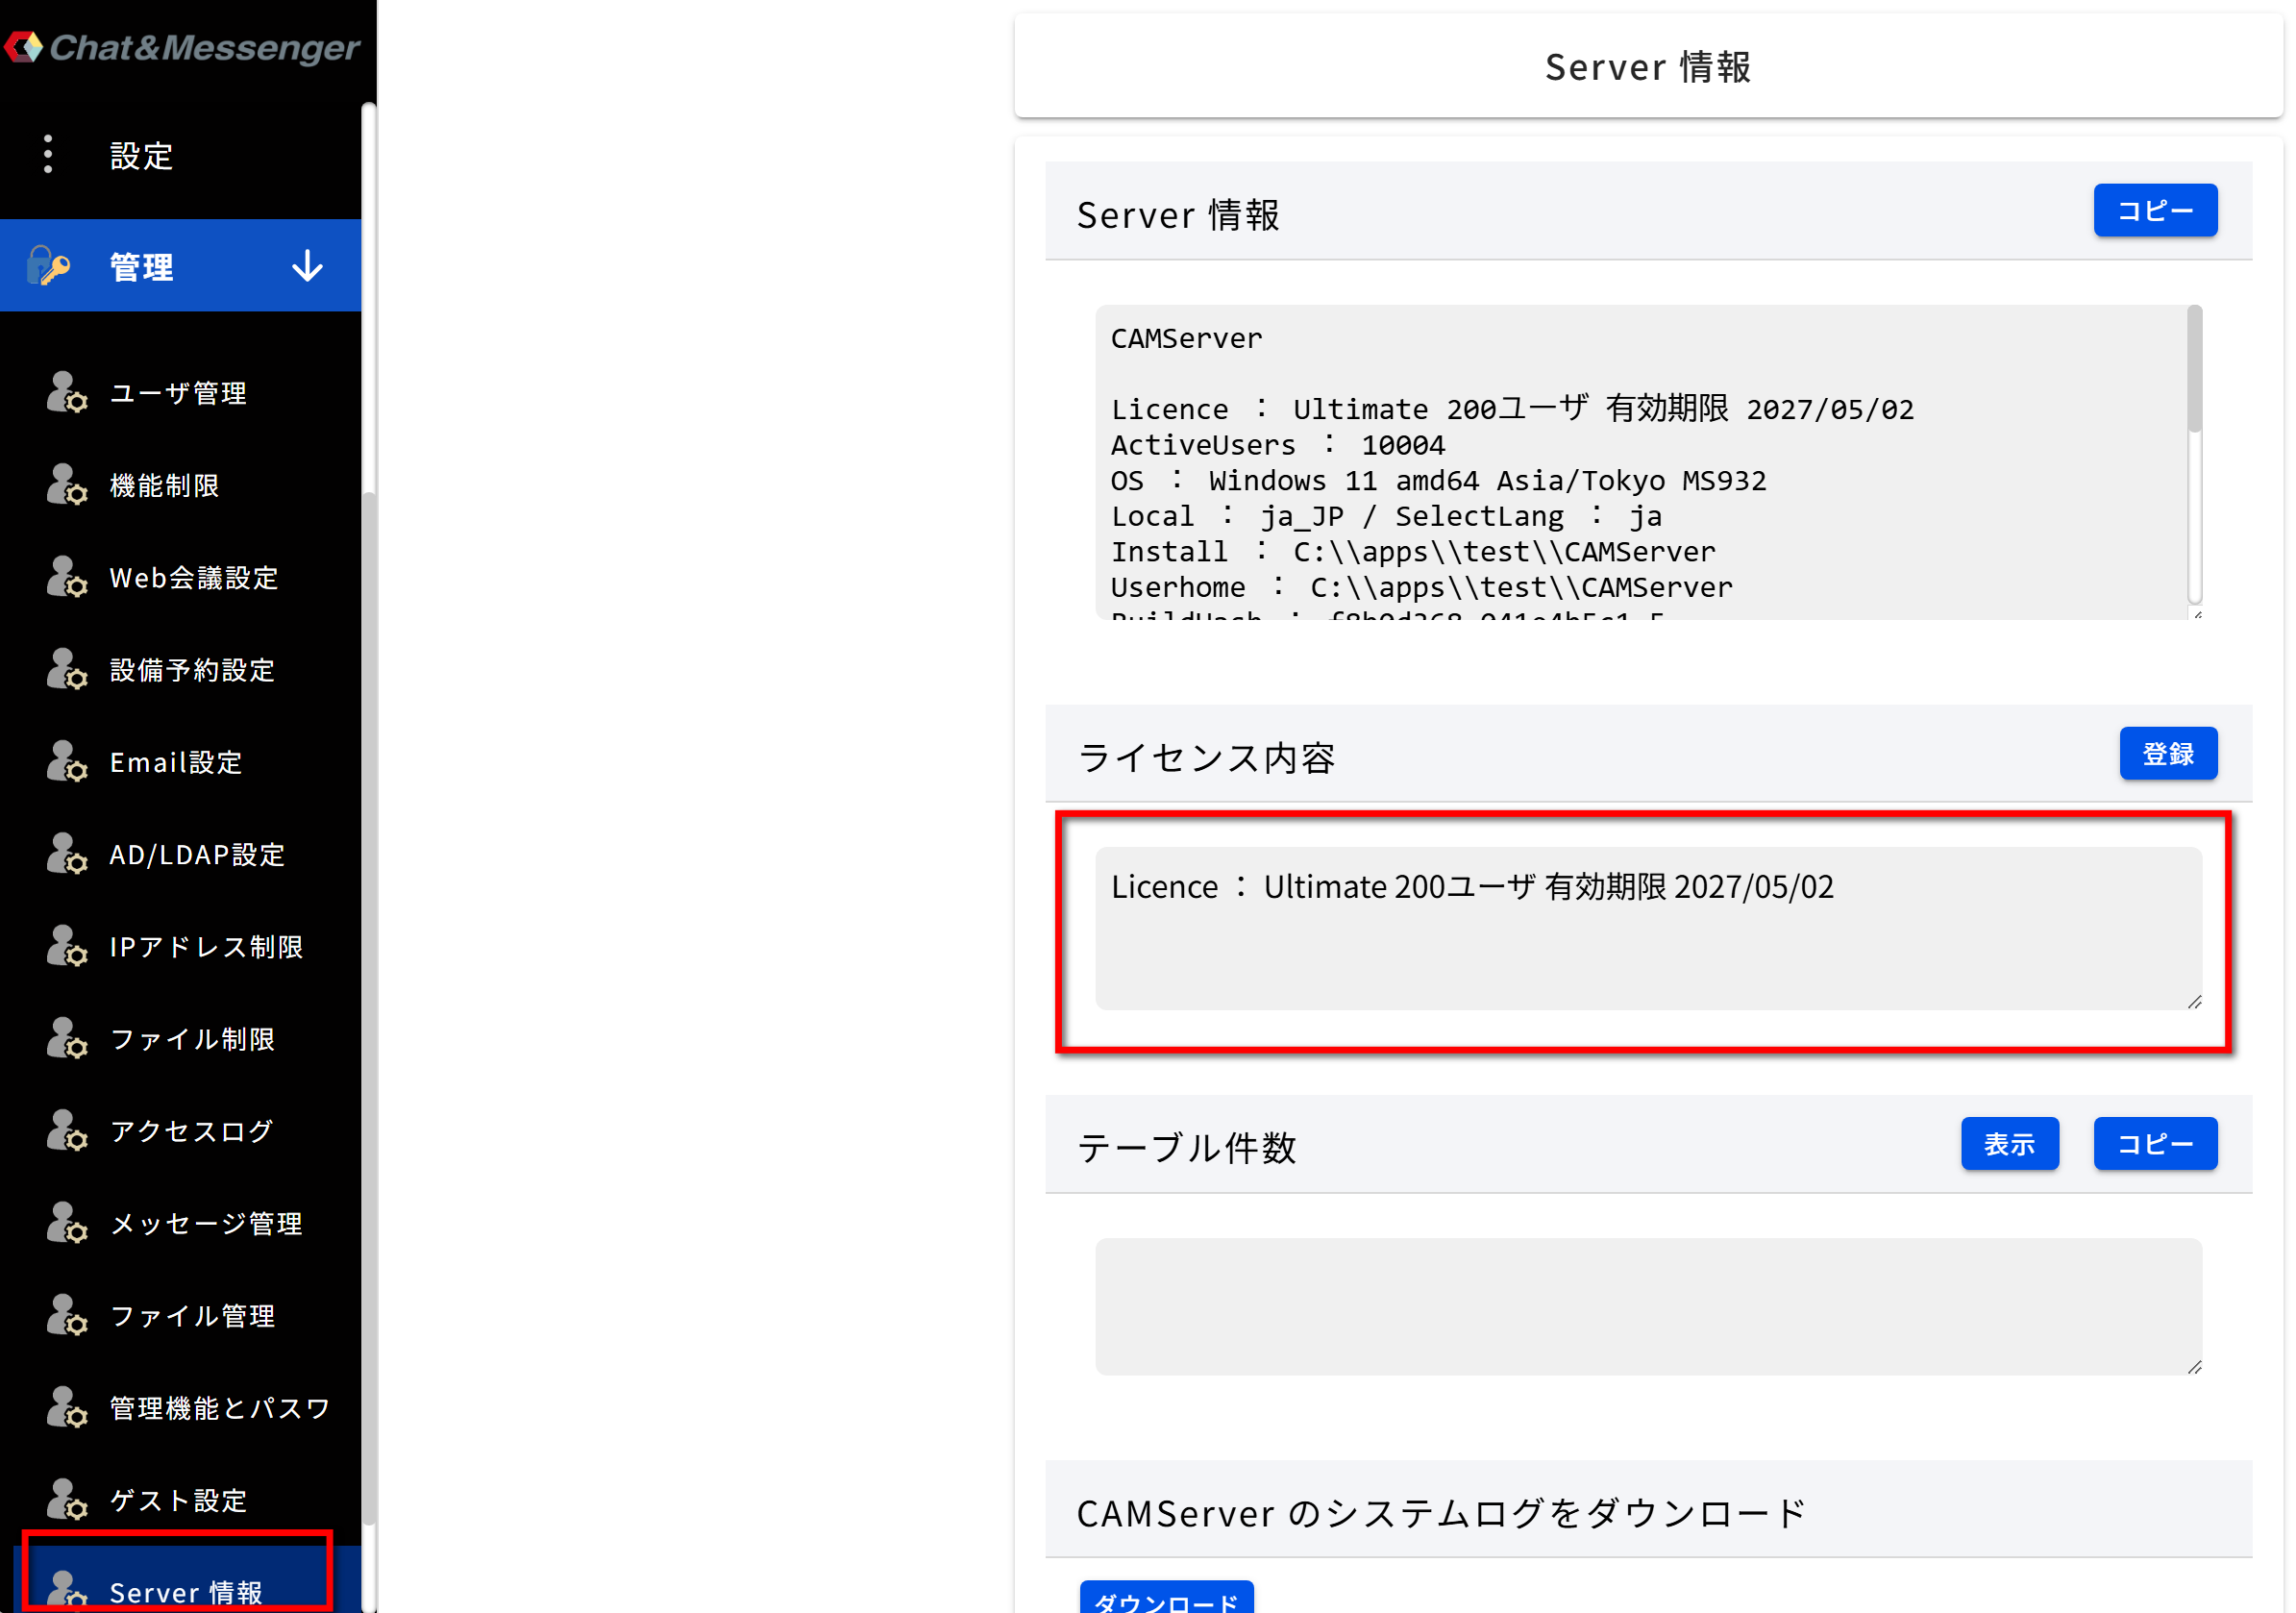
Task: Click inside the ライセンス内容 text area
Action: 1648,928
